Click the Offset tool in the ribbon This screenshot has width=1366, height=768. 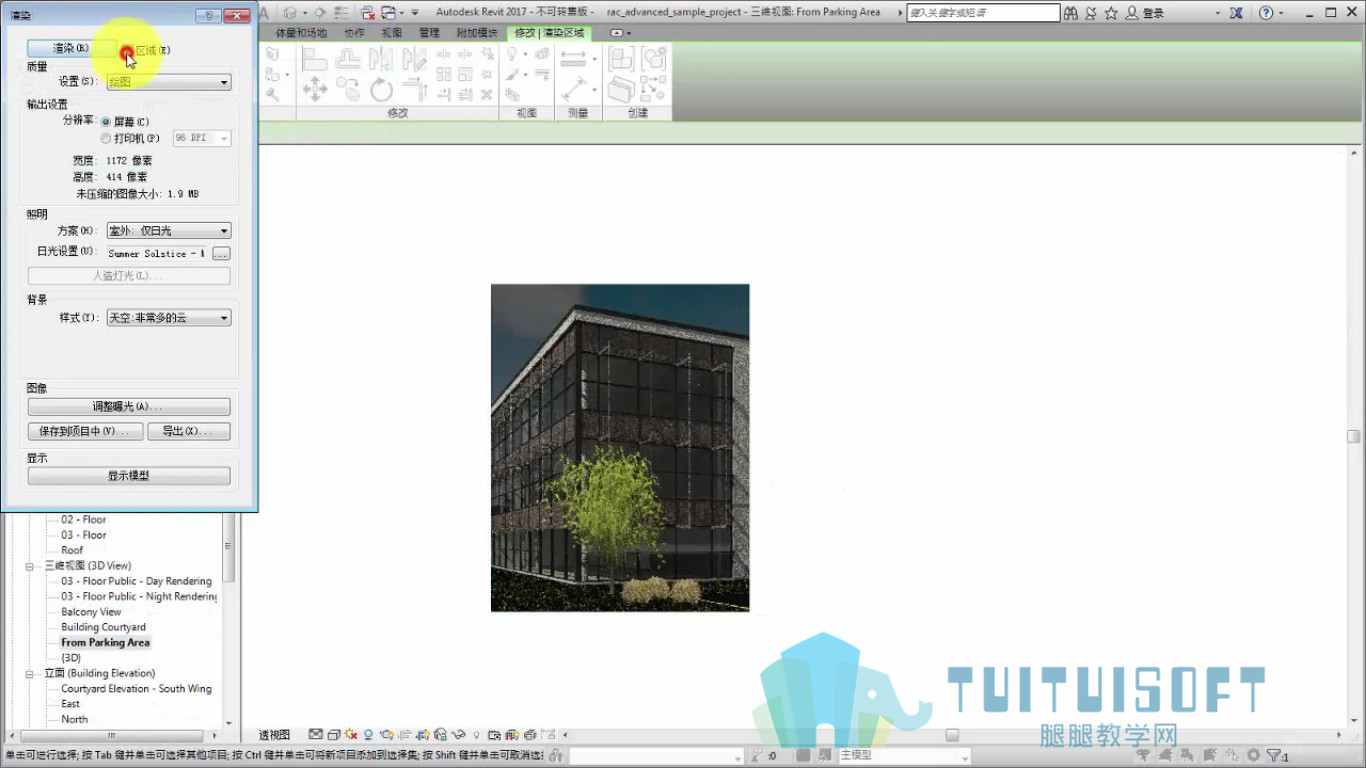tap(348, 58)
